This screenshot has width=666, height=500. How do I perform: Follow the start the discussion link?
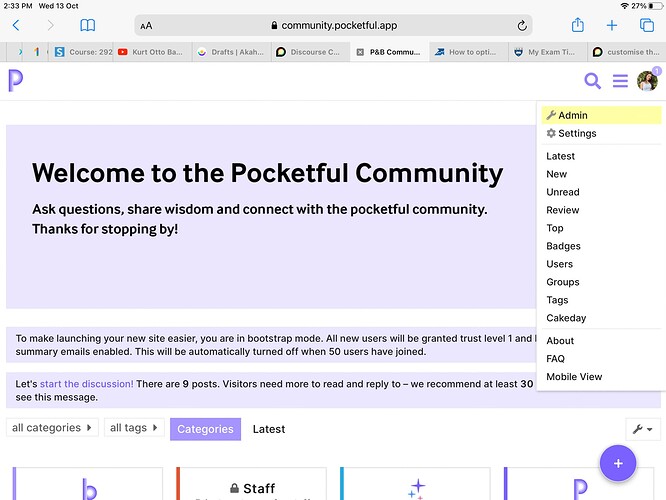coord(87,384)
